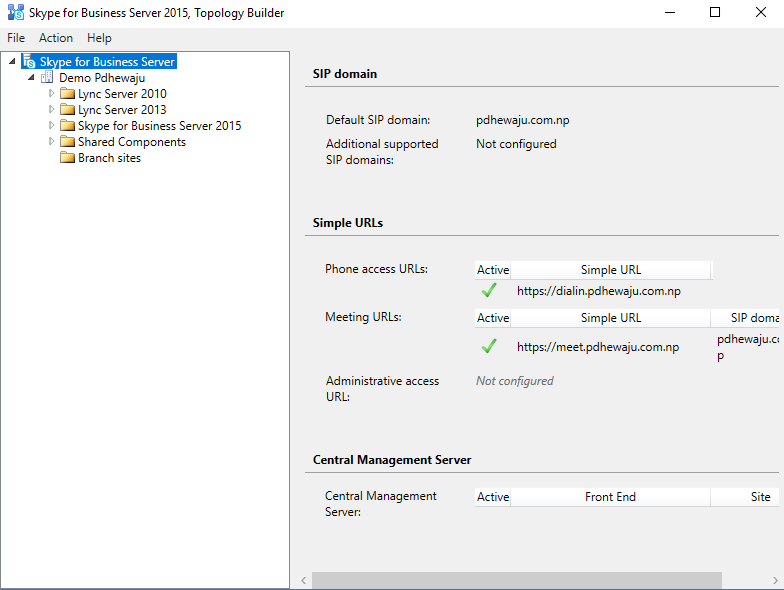This screenshot has height=590, width=784.
Task: Open the Help menu
Action: (x=99, y=38)
